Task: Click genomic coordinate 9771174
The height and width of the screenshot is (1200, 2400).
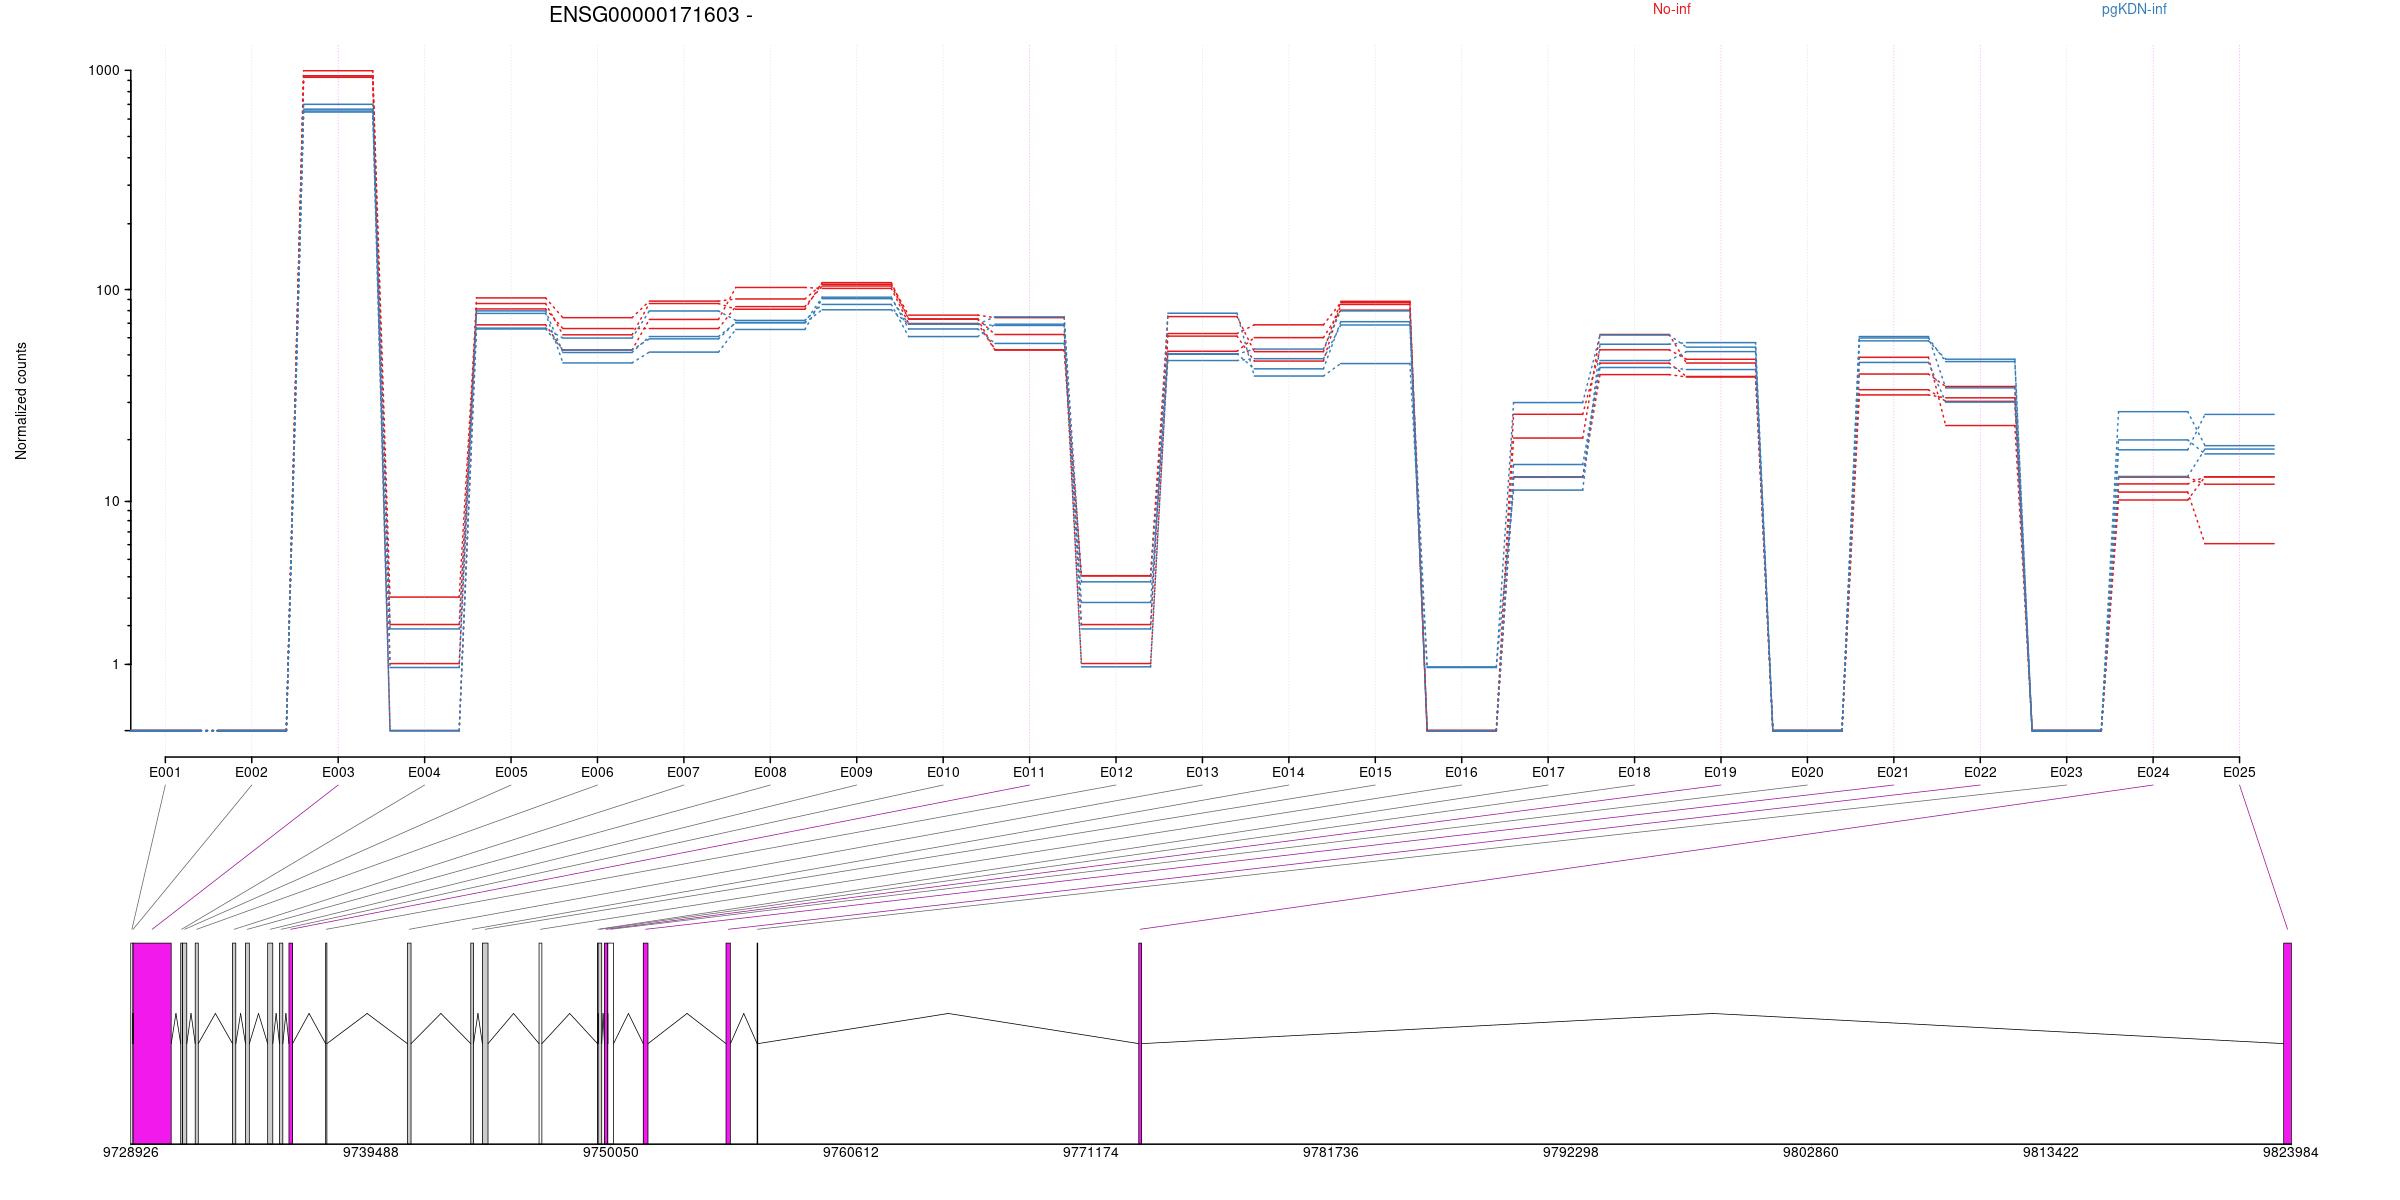Action: [1091, 1152]
